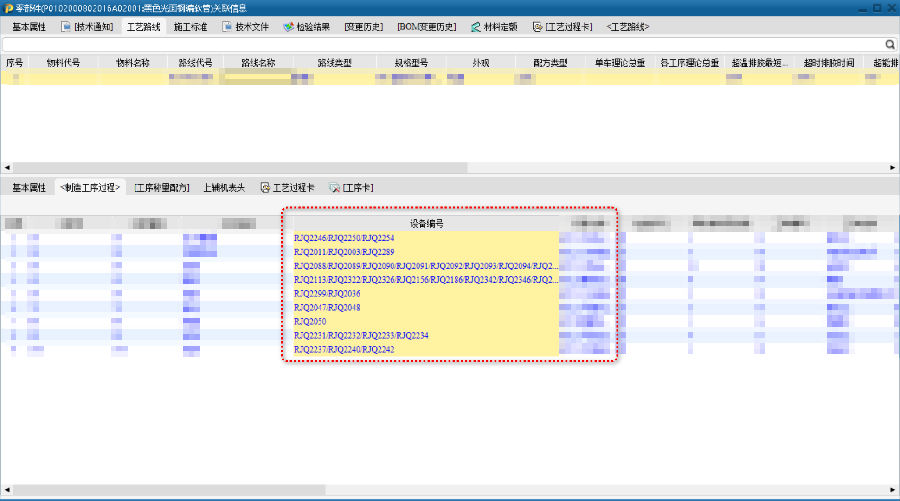Click the [技术通知] tab document icon
900x501 pixels.
pos(66,27)
